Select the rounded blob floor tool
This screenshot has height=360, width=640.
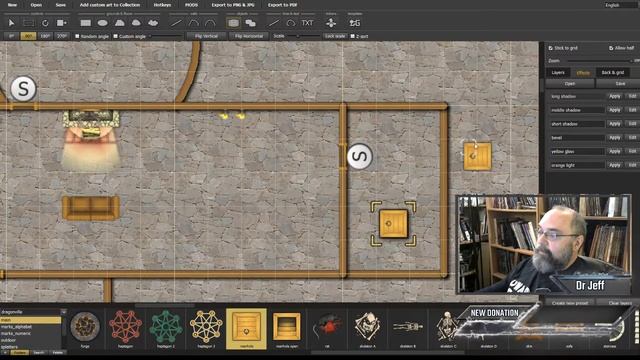pyautogui.click(x=136, y=23)
